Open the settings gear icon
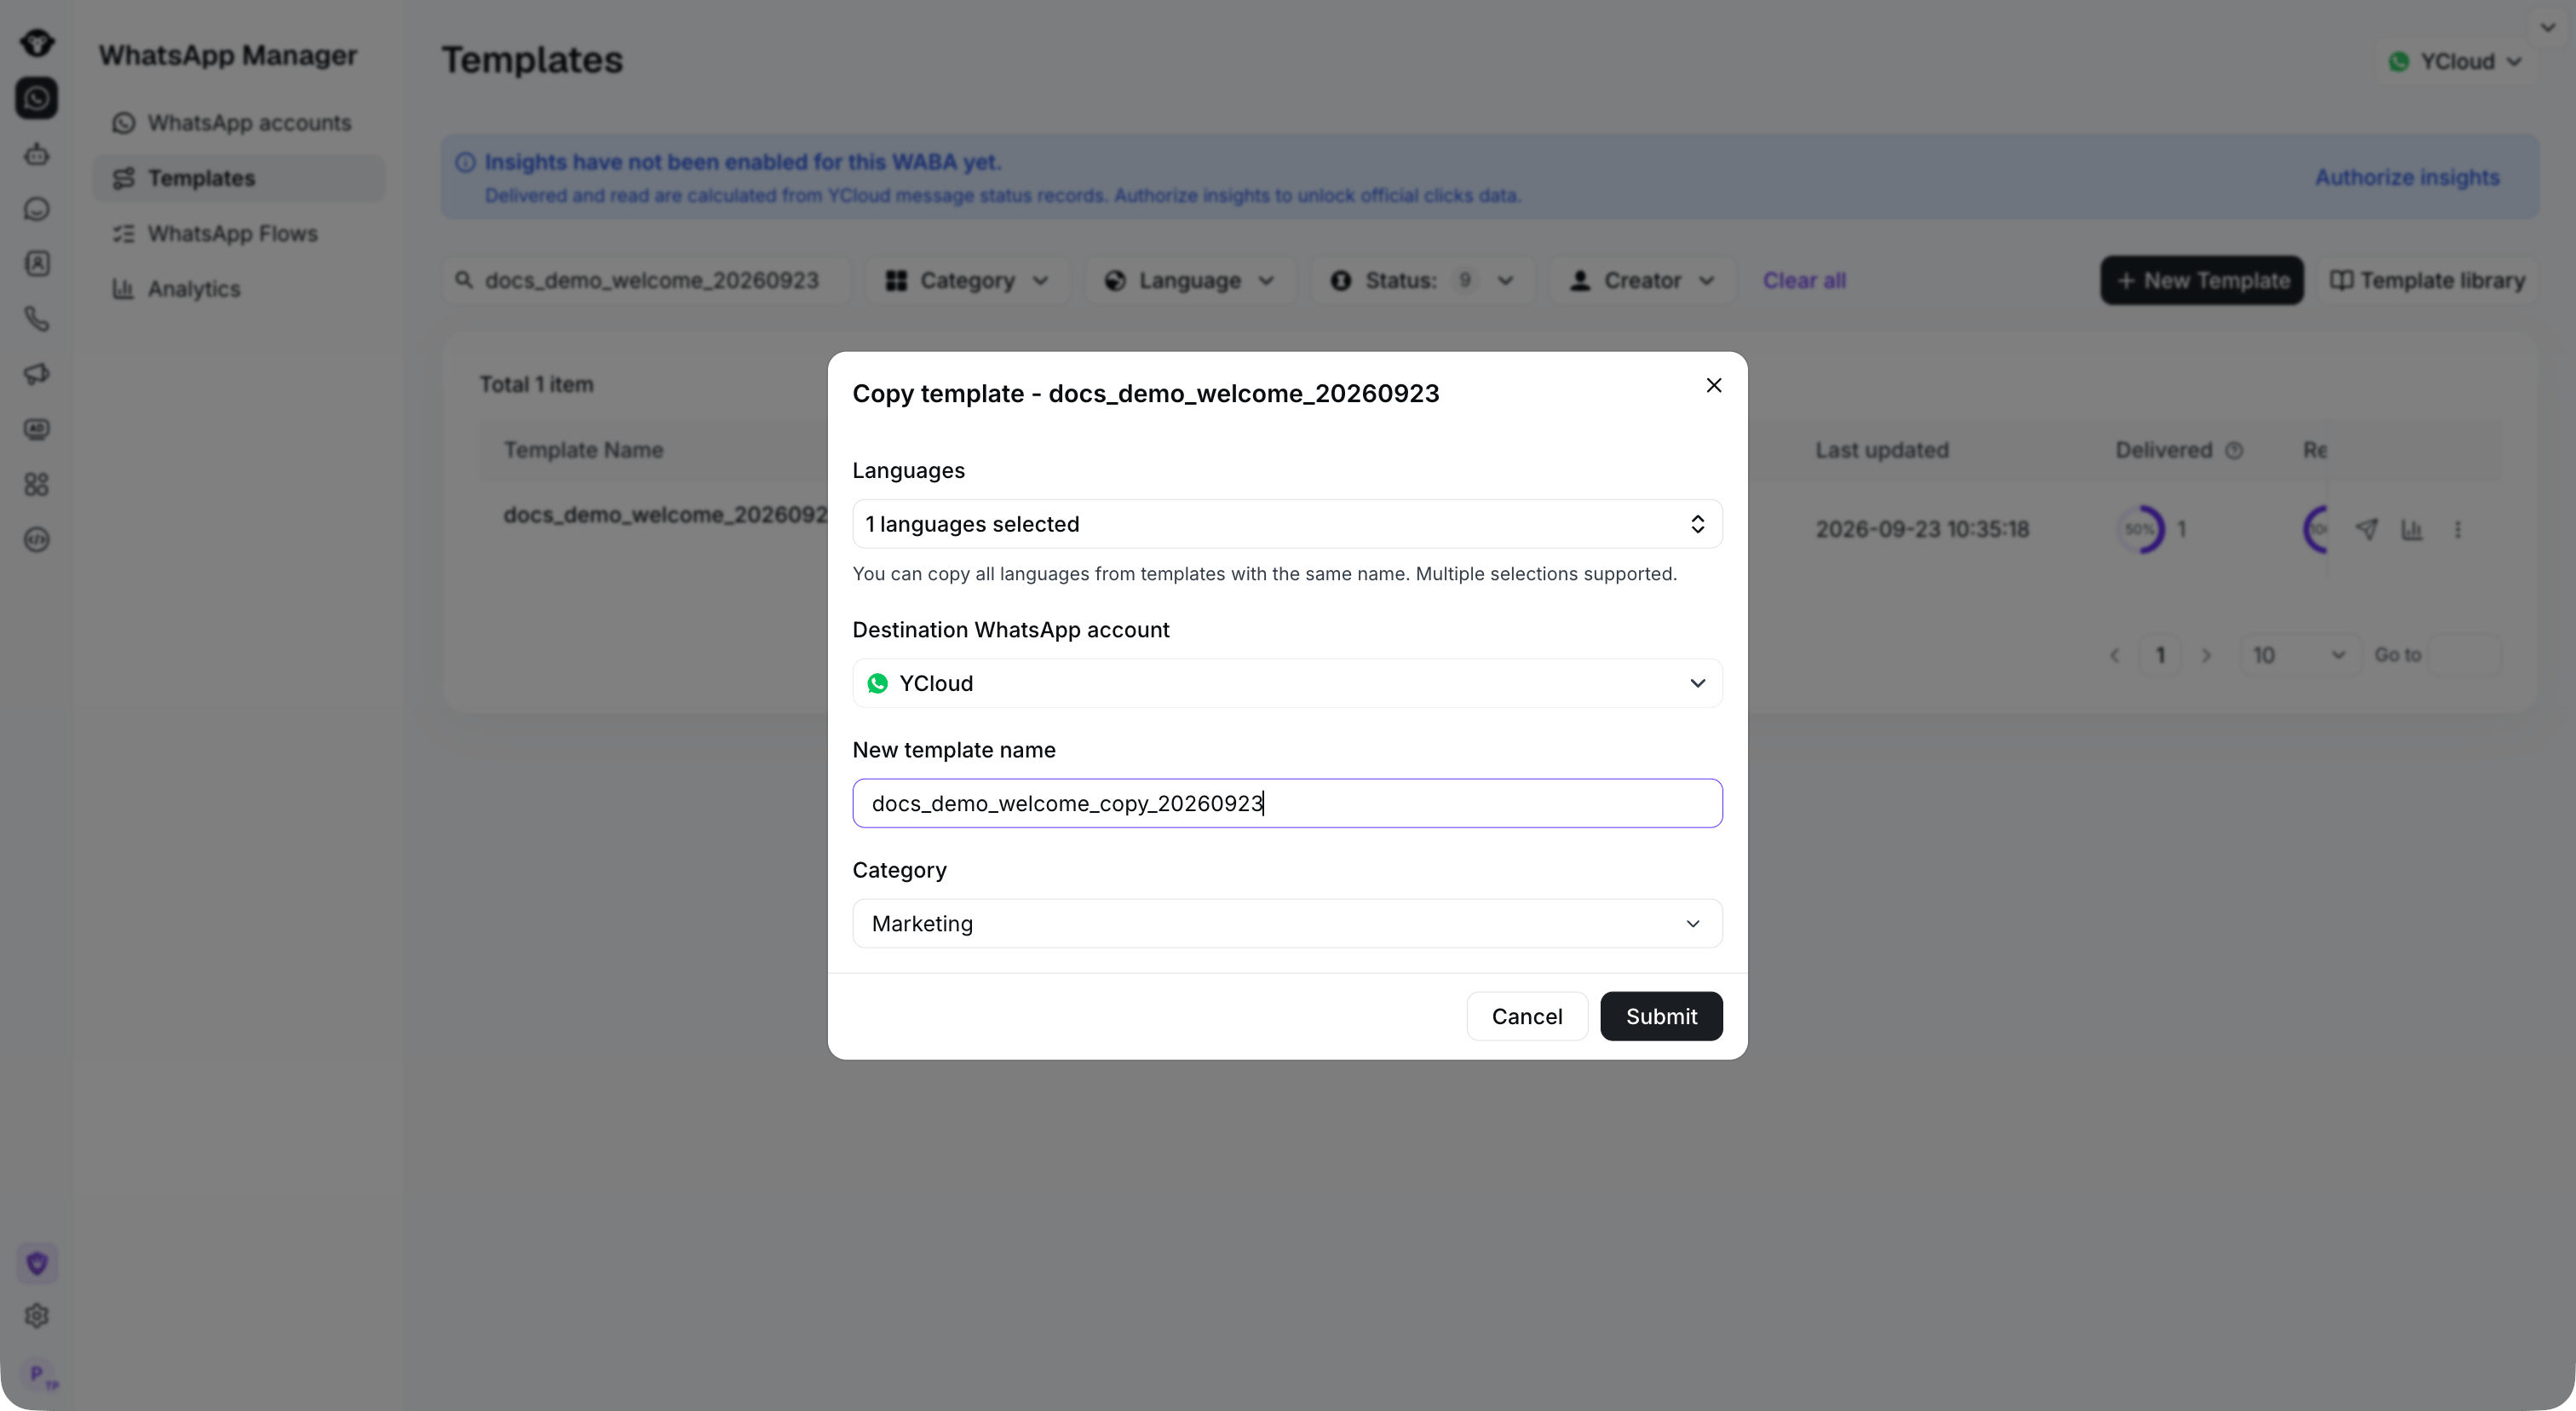 click(x=37, y=1316)
